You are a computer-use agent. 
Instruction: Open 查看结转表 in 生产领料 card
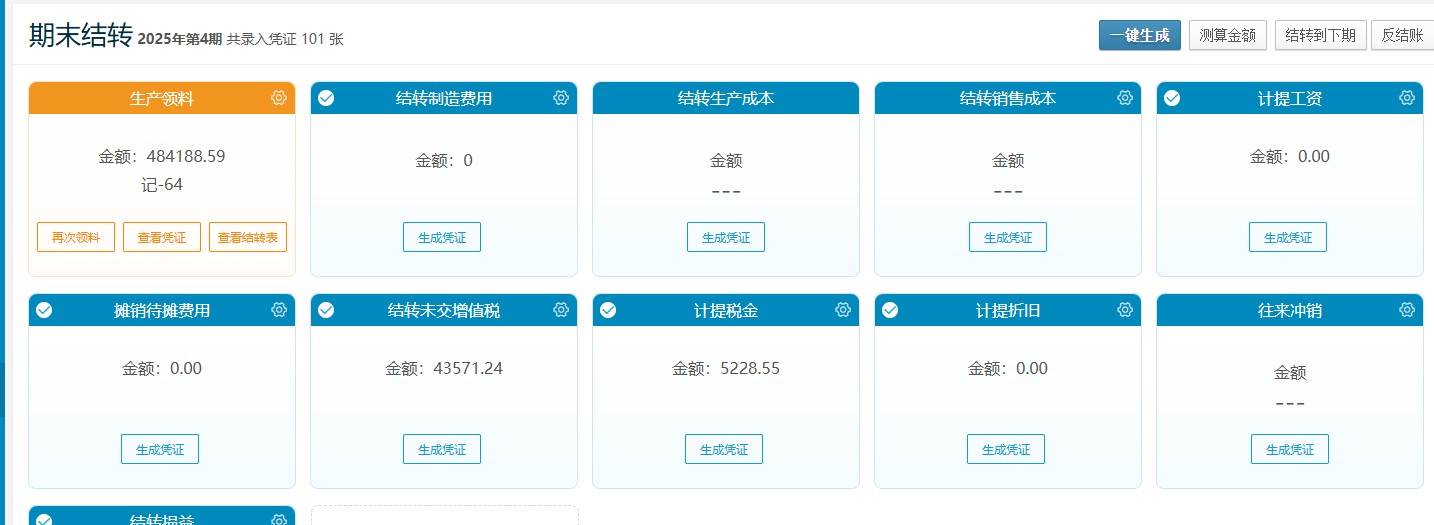248,237
